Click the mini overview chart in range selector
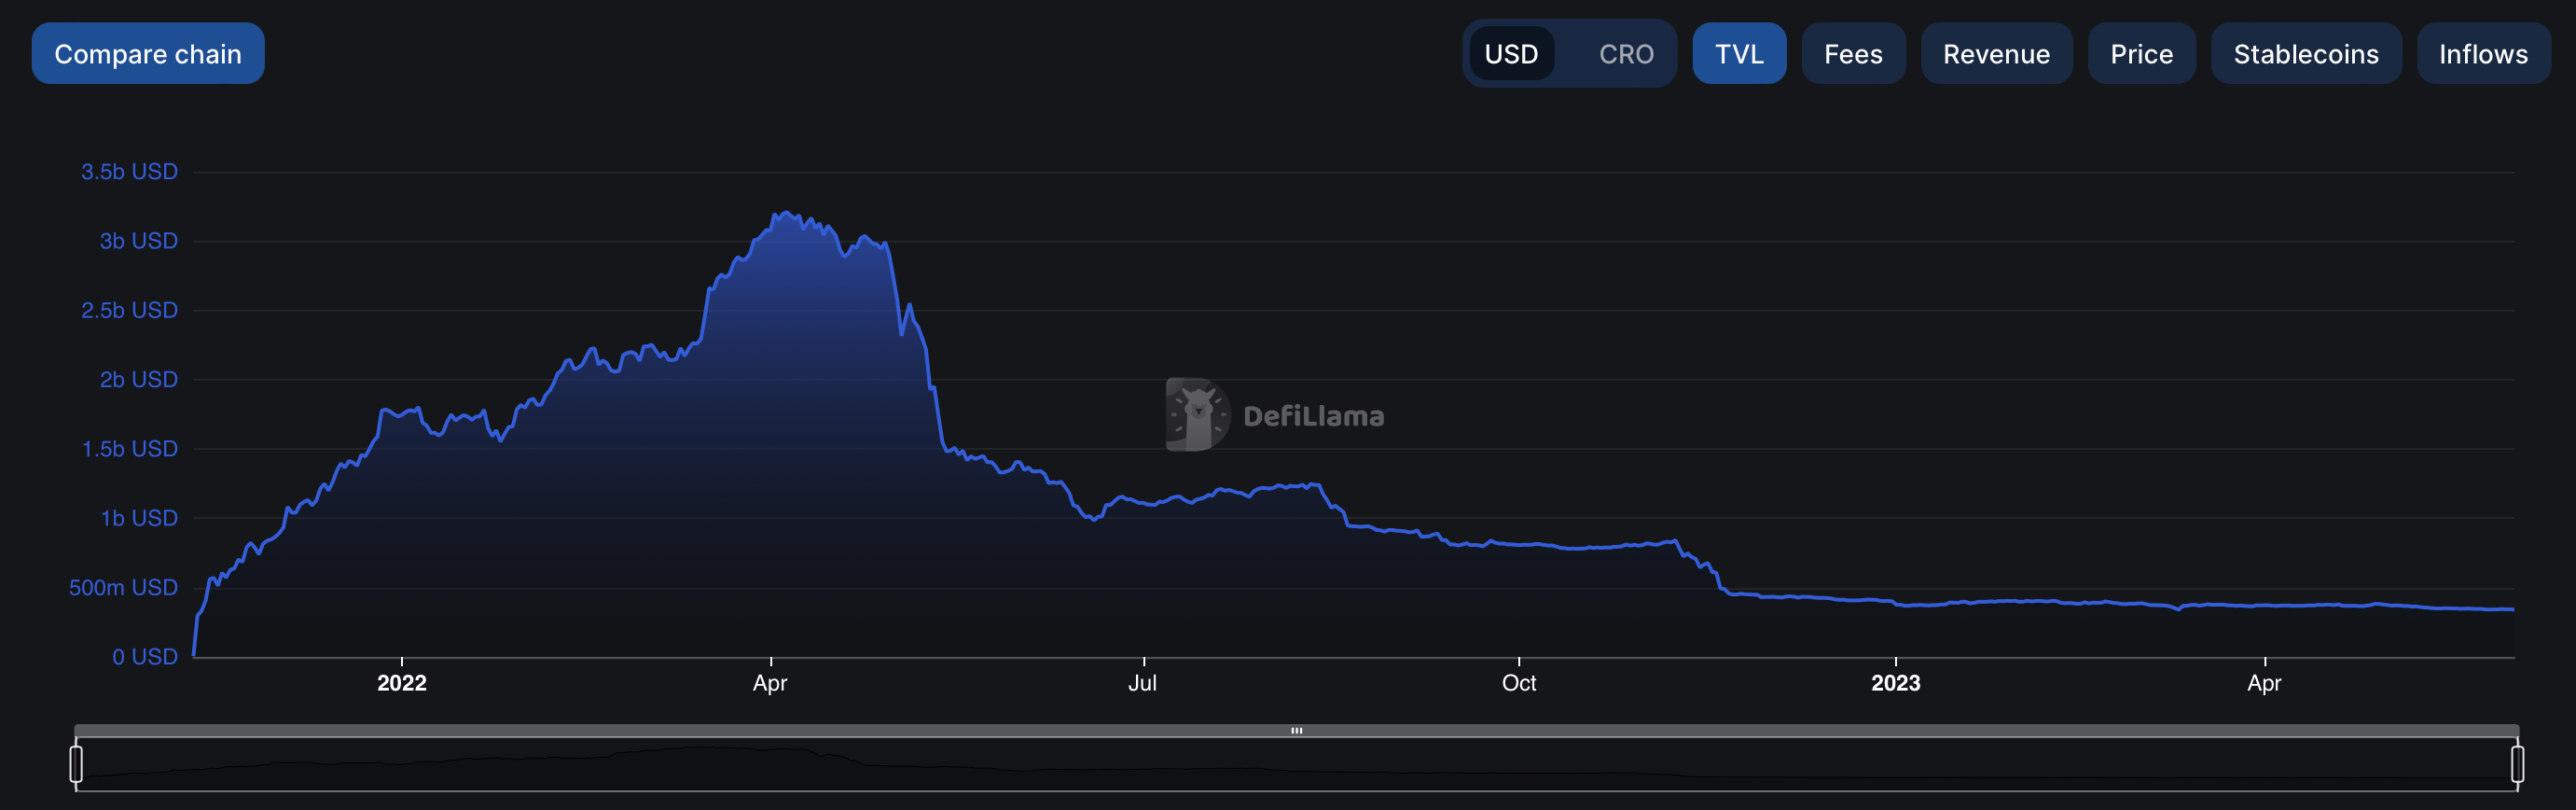The height and width of the screenshot is (810, 2576). tap(1296, 764)
